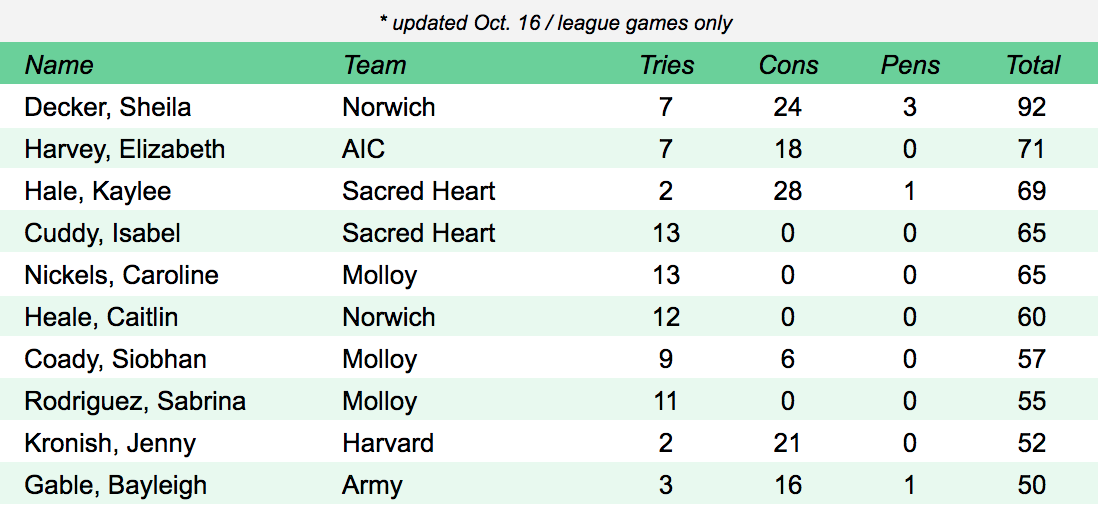Click the Harvard team cell
Viewport: 1098px width, 510px height.
(x=388, y=444)
